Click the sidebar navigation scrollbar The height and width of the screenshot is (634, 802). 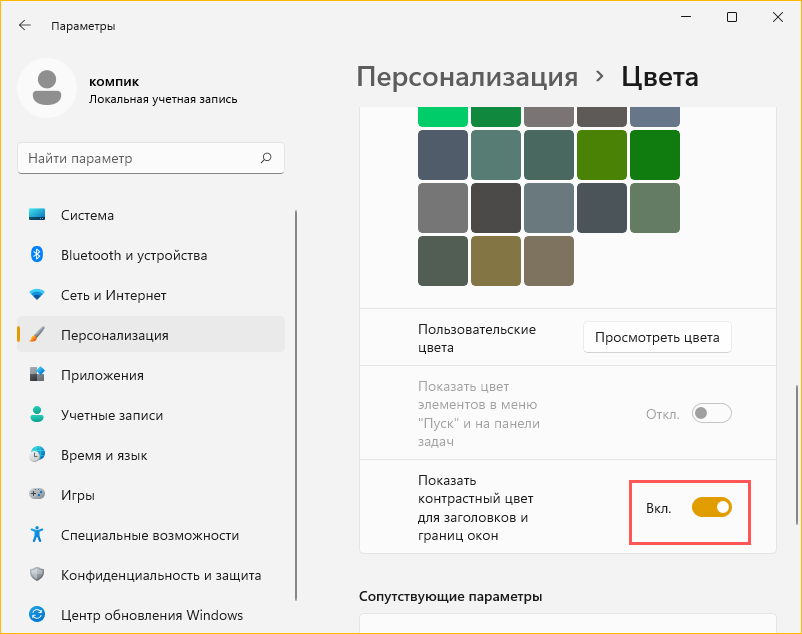296,405
